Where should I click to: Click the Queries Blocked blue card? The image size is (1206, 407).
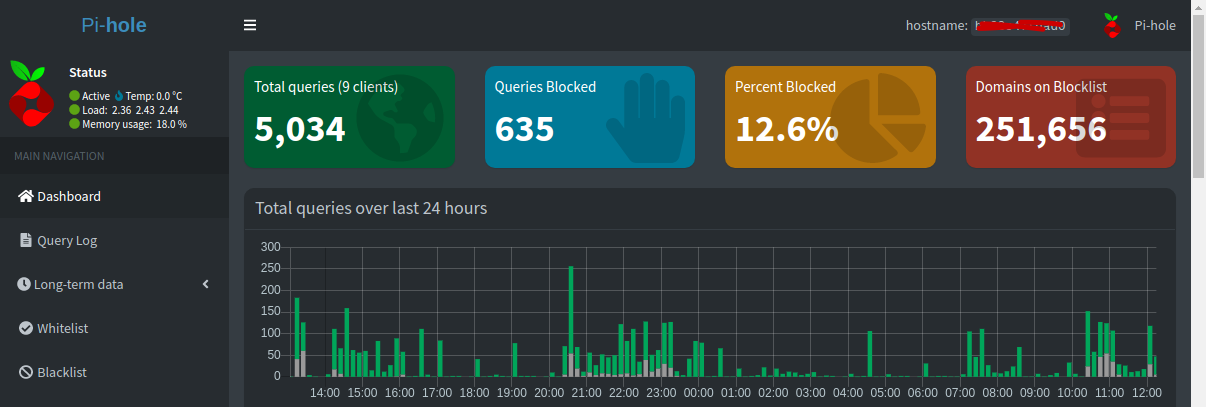point(589,117)
